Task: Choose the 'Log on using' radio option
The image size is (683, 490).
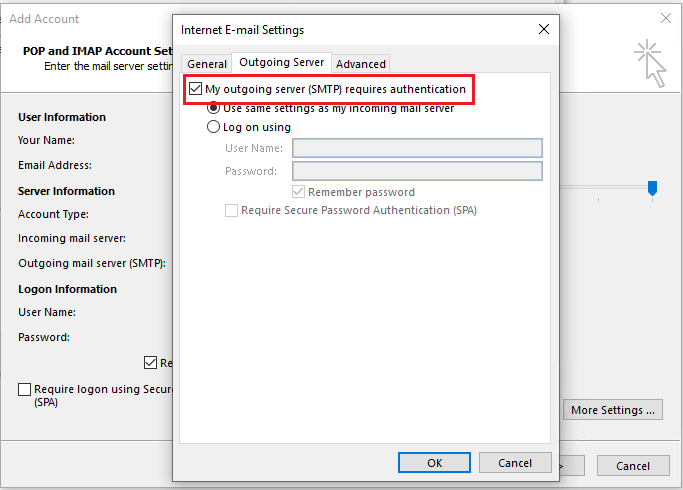Action: coord(213,127)
